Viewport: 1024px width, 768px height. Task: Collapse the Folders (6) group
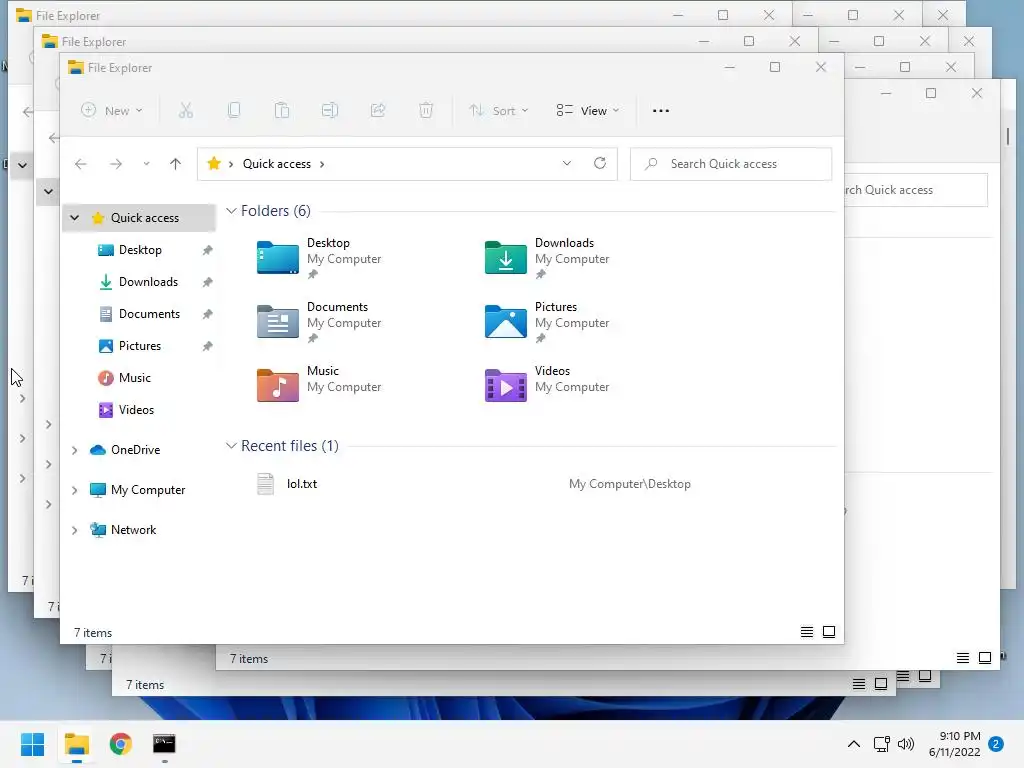[x=231, y=210]
